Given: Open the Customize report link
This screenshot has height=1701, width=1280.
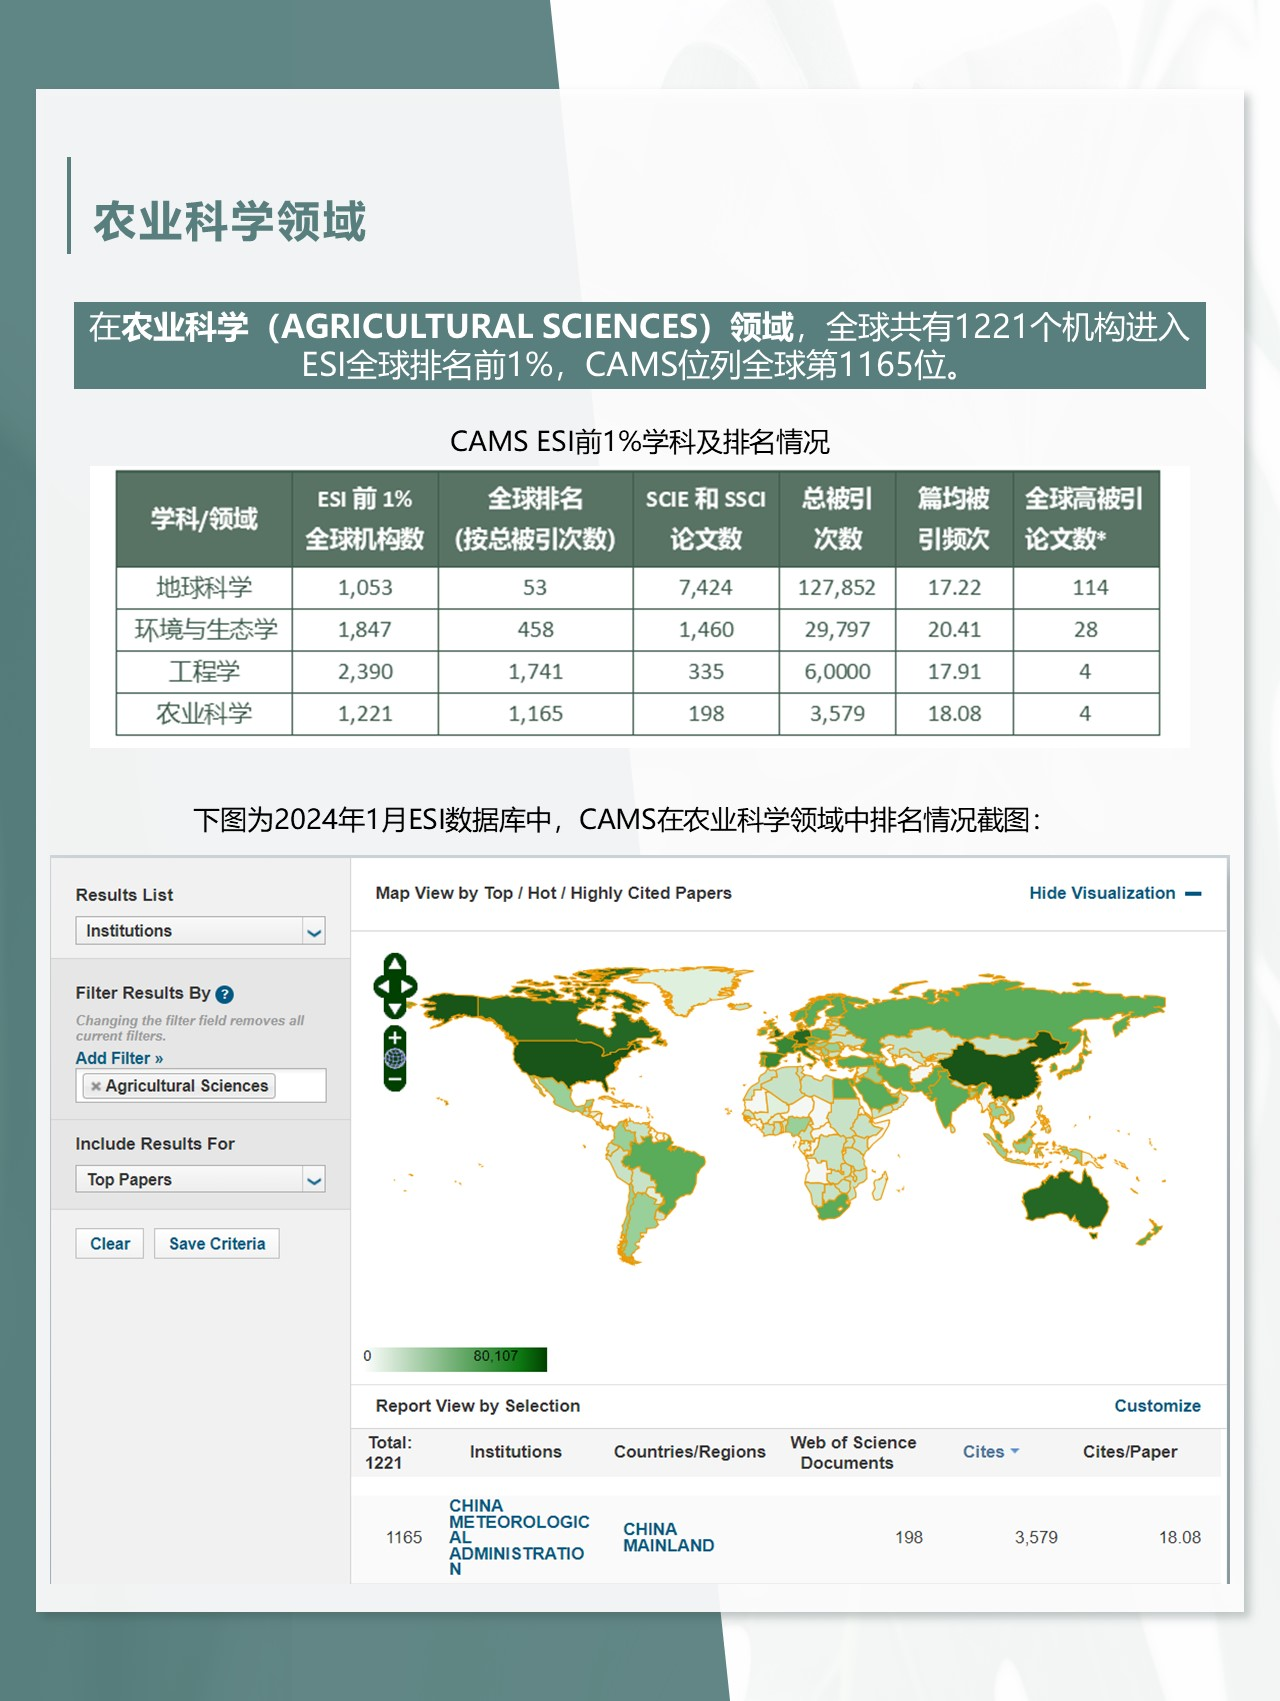Looking at the screenshot, I should tap(1157, 1406).
